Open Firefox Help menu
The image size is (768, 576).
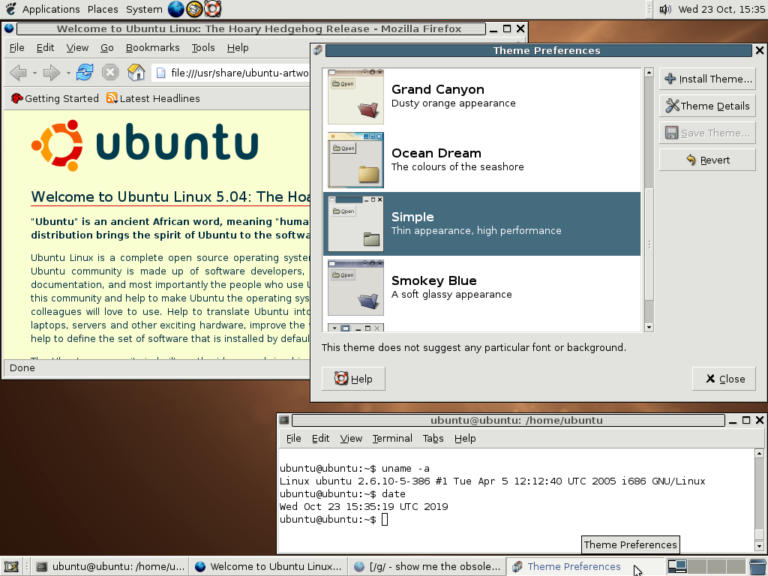coord(238,48)
